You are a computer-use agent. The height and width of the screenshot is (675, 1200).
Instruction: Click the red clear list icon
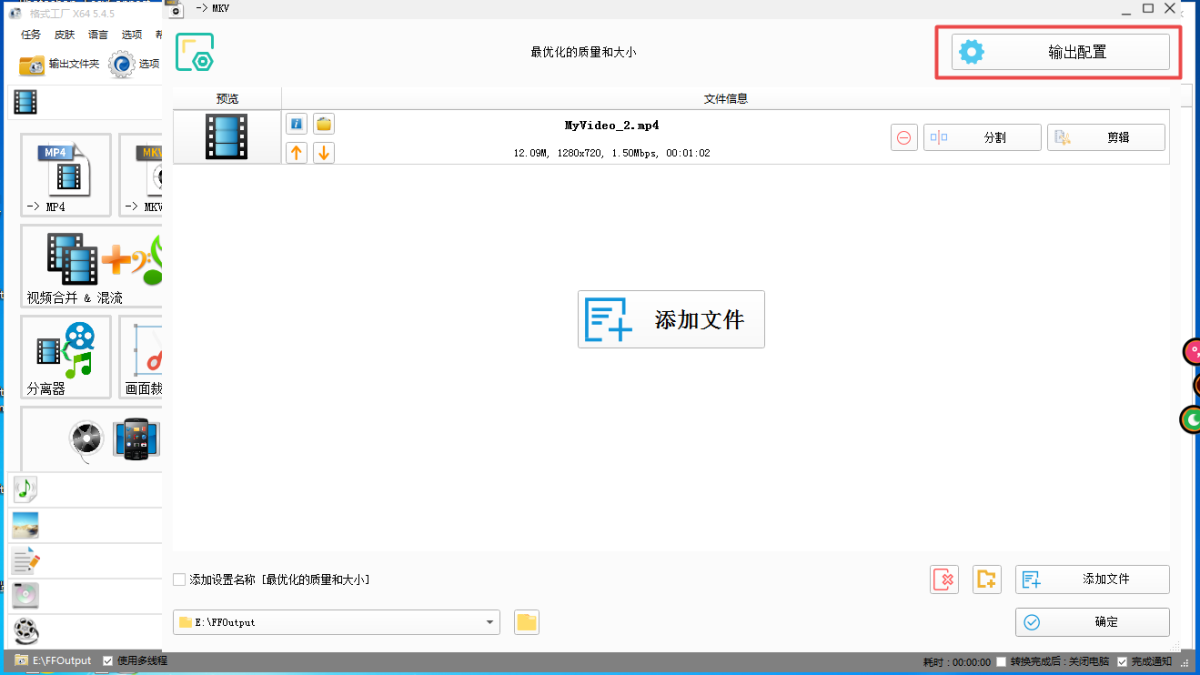[x=944, y=579]
